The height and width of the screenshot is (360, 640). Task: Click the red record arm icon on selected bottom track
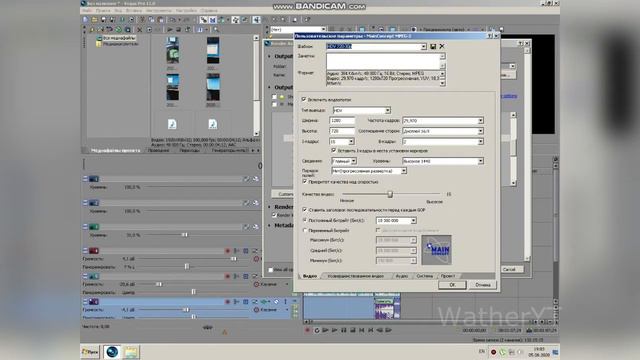point(228,302)
